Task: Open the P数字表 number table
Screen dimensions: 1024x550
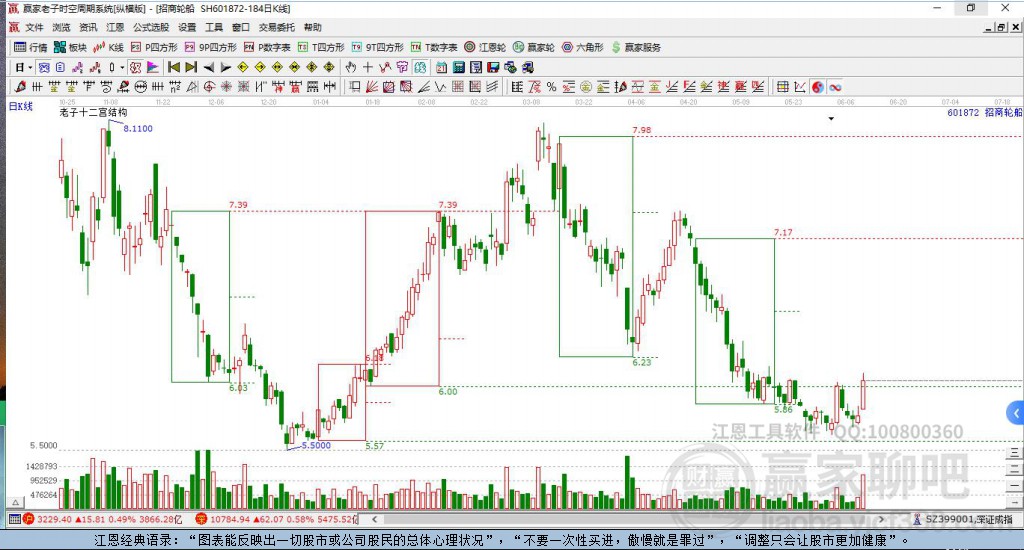Action: coord(267,47)
